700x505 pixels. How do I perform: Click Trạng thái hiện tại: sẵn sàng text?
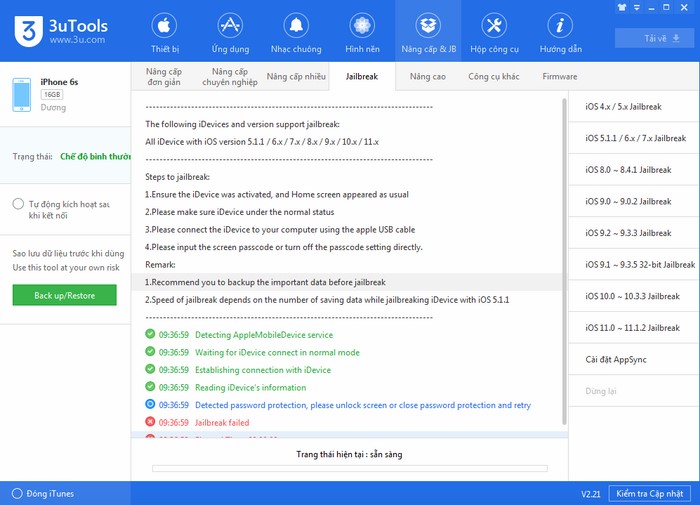[349, 454]
